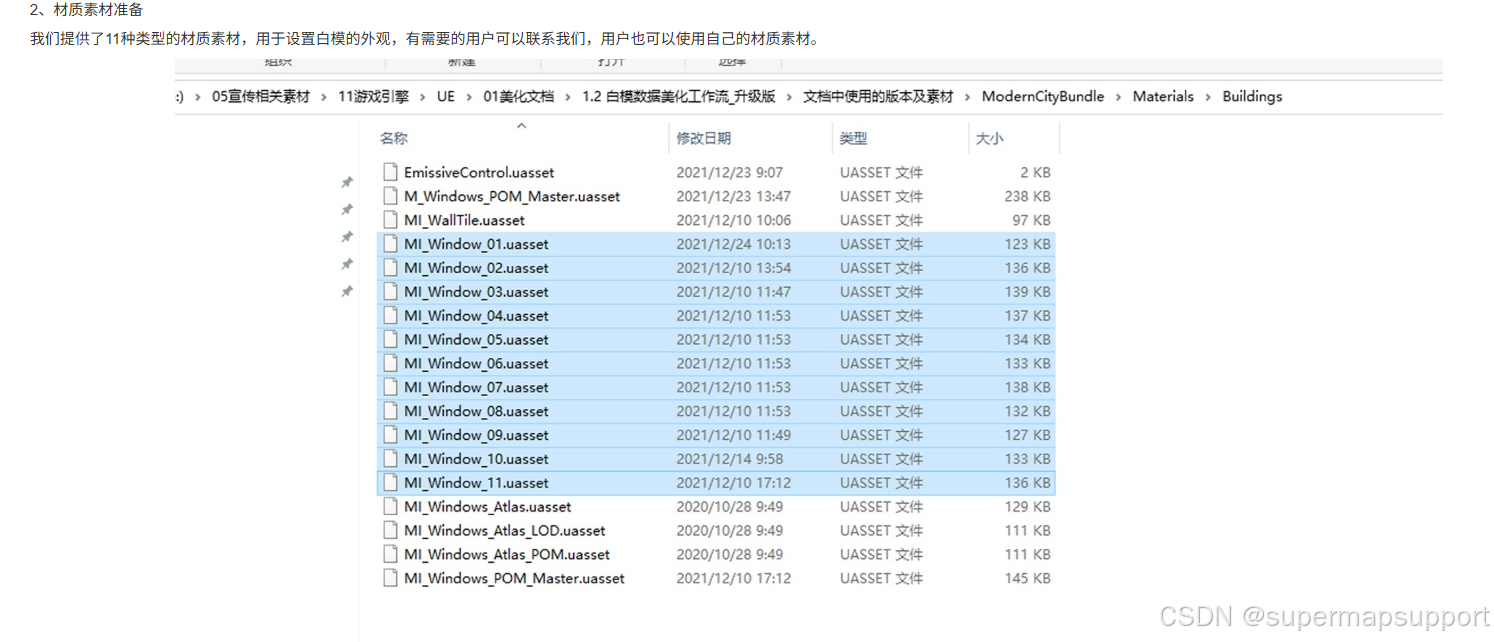Click the Buildings breadcrumb folder

(1252, 97)
